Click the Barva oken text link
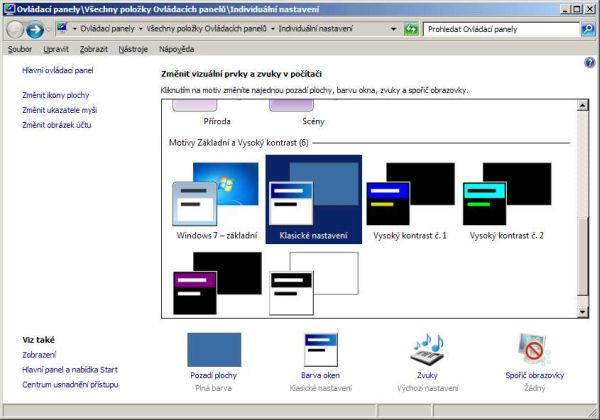Viewport: 600px width, 420px height. [x=321, y=376]
